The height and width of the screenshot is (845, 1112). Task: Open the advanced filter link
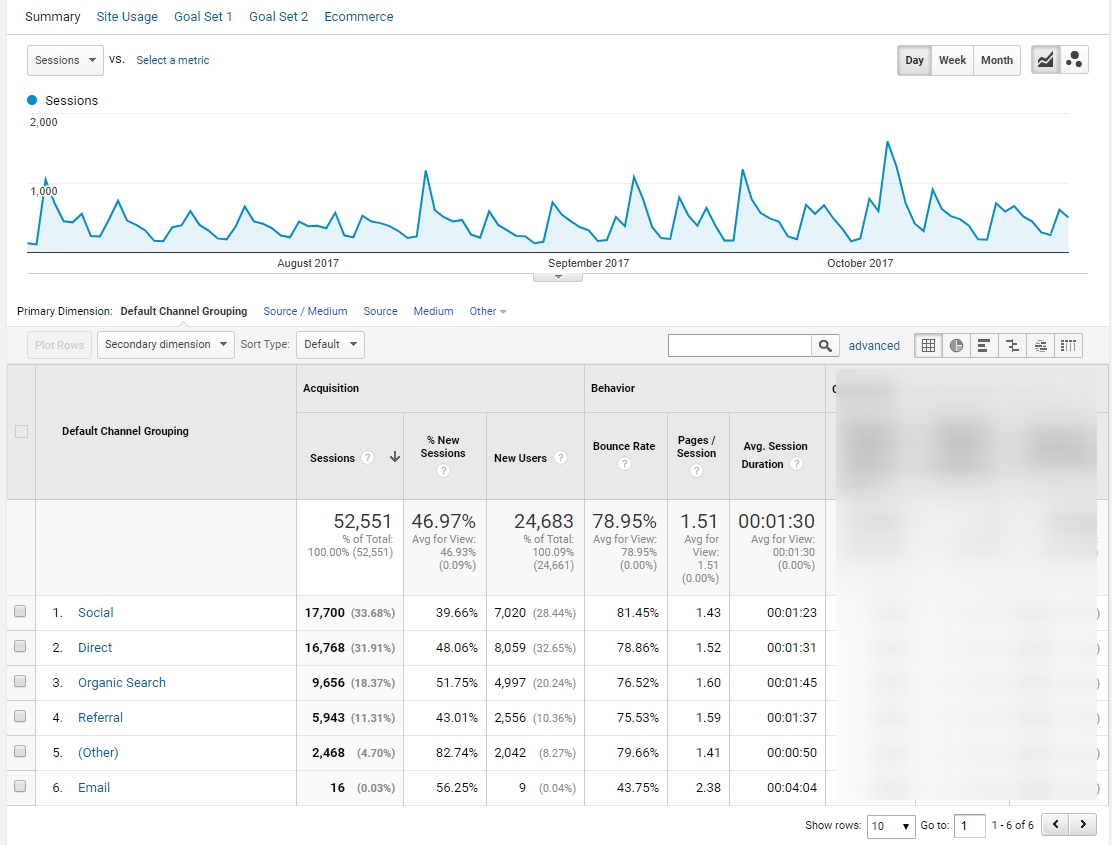click(874, 346)
